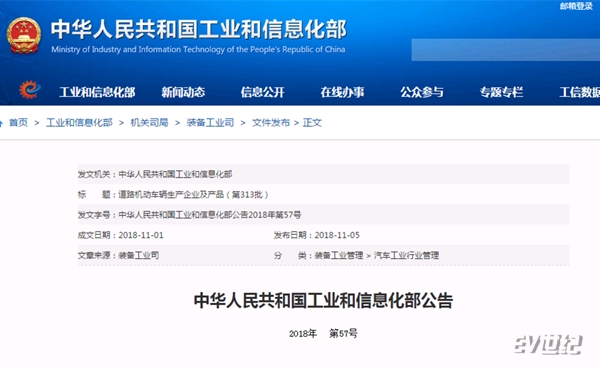The height and width of the screenshot is (369, 600).
Task: Click 工业和信息化部 breadcrumb link
Action: pyautogui.click(x=79, y=122)
